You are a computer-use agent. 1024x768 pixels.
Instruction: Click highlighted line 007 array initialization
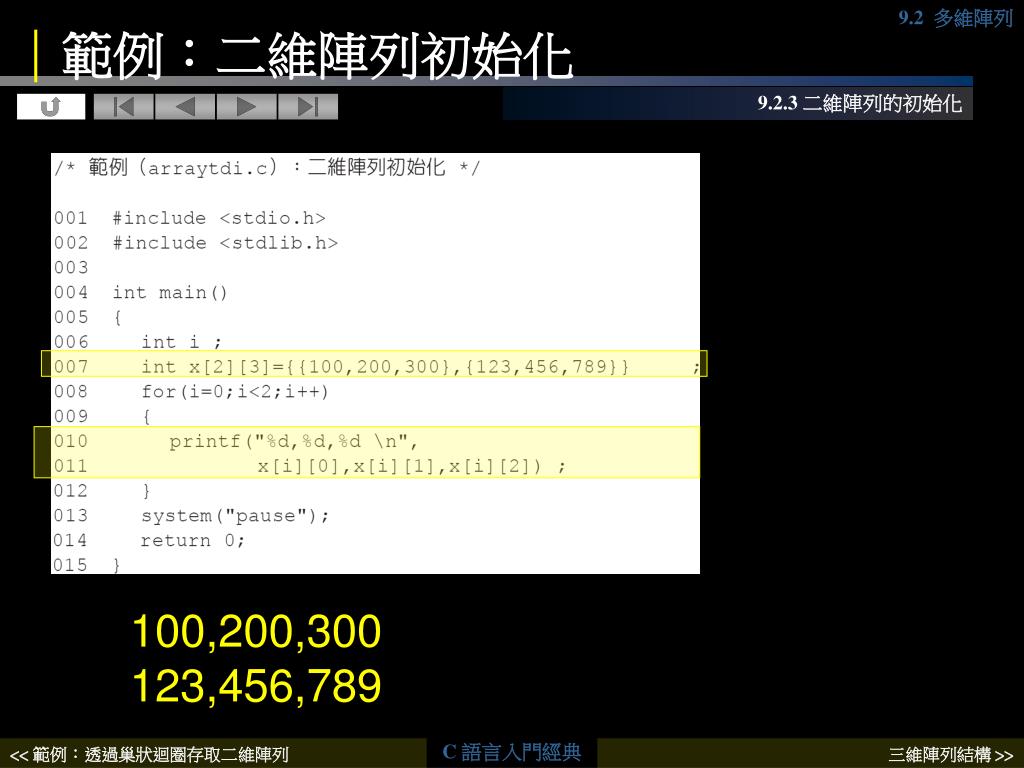374,364
